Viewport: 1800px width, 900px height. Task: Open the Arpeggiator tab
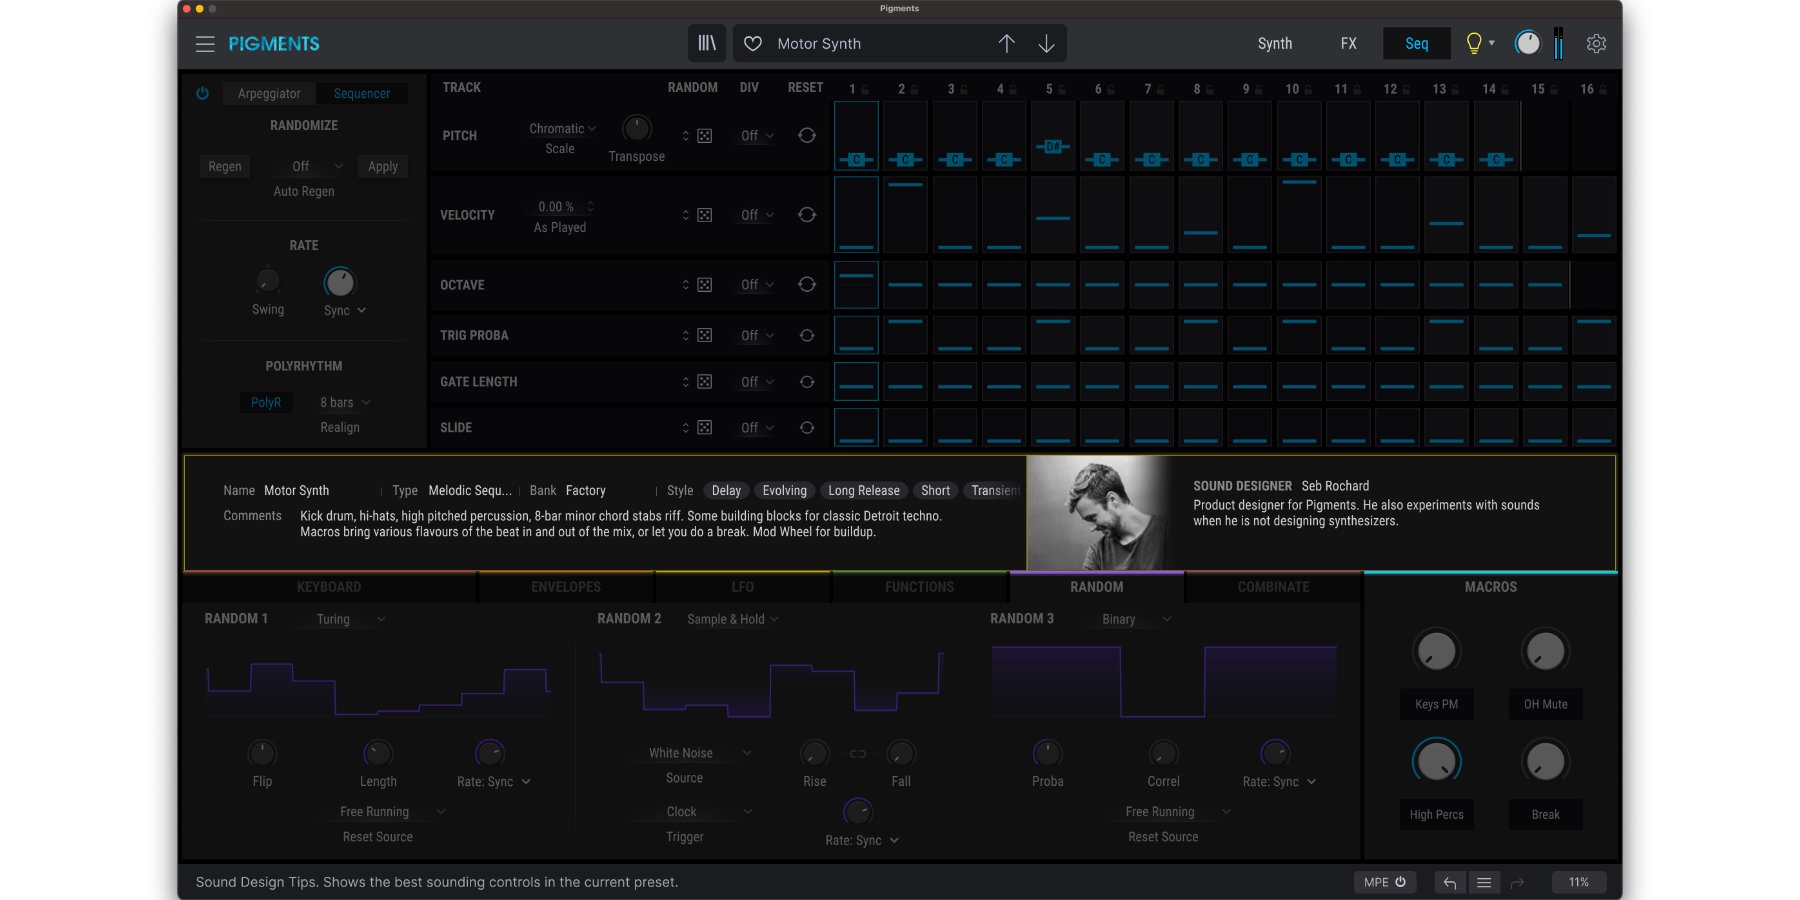click(x=269, y=93)
